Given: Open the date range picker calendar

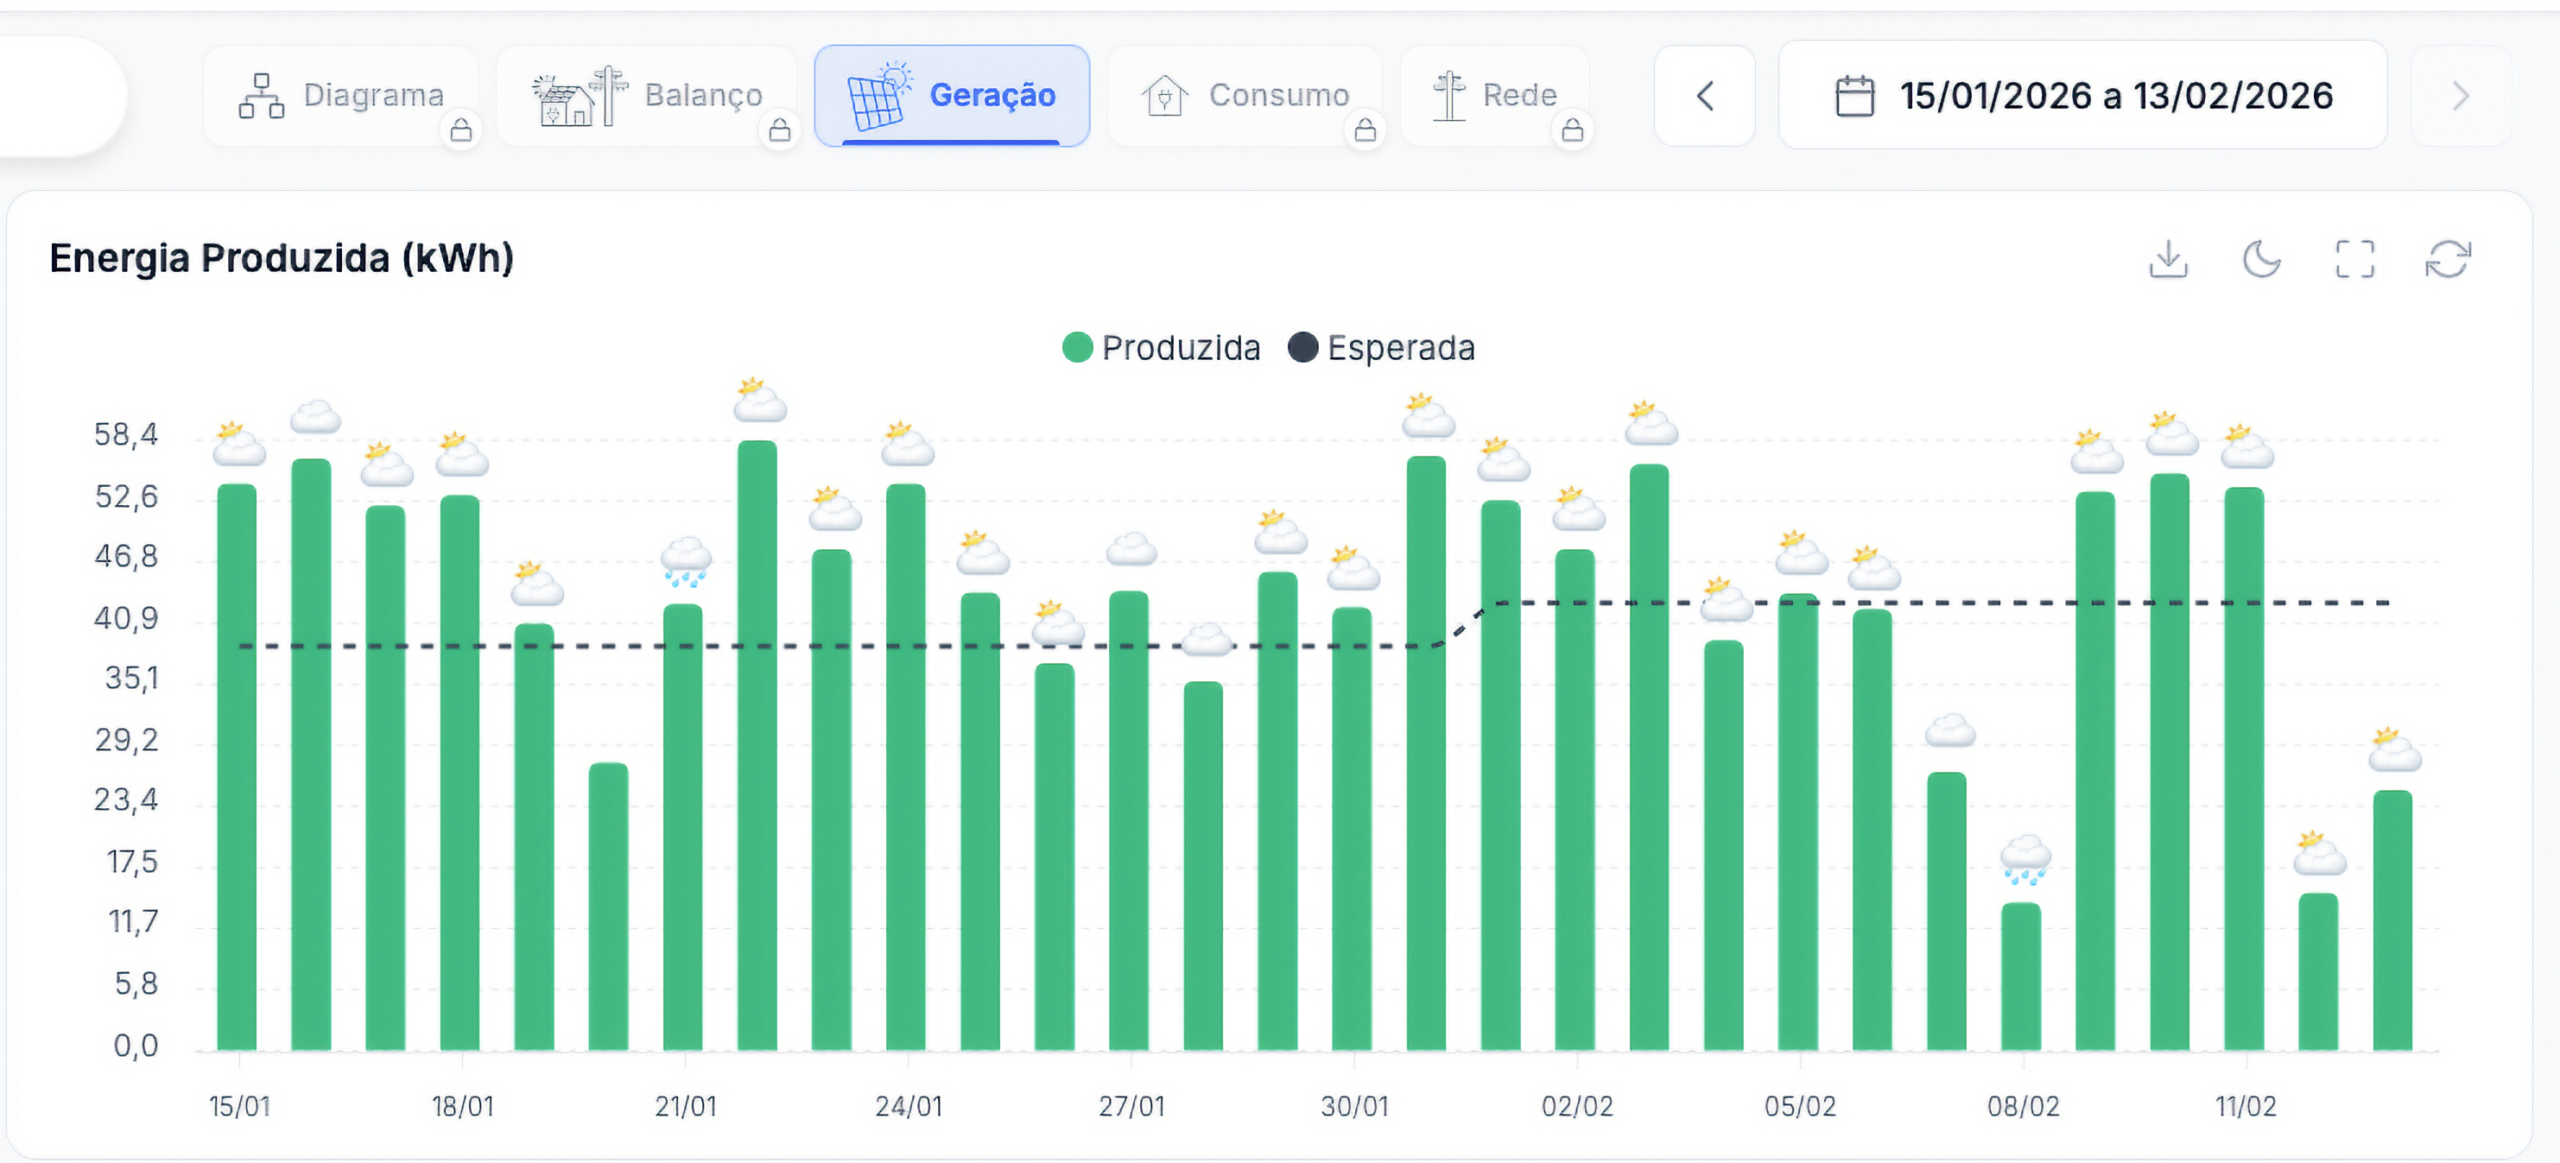Looking at the screenshot, I should 1853,95.
